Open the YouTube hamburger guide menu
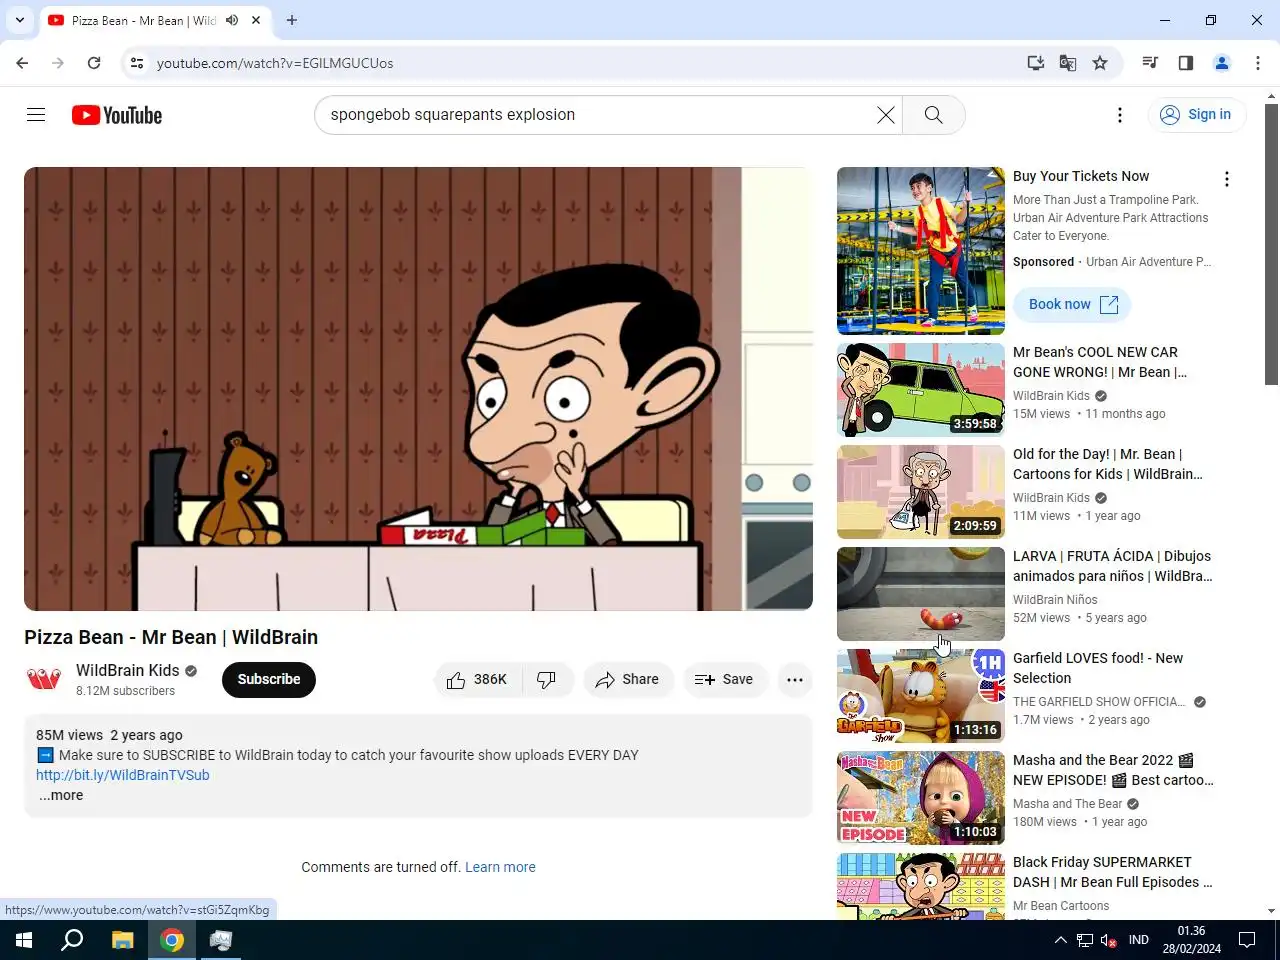The width and height of the screenshot is (1280, 960). tap(36, 115)
